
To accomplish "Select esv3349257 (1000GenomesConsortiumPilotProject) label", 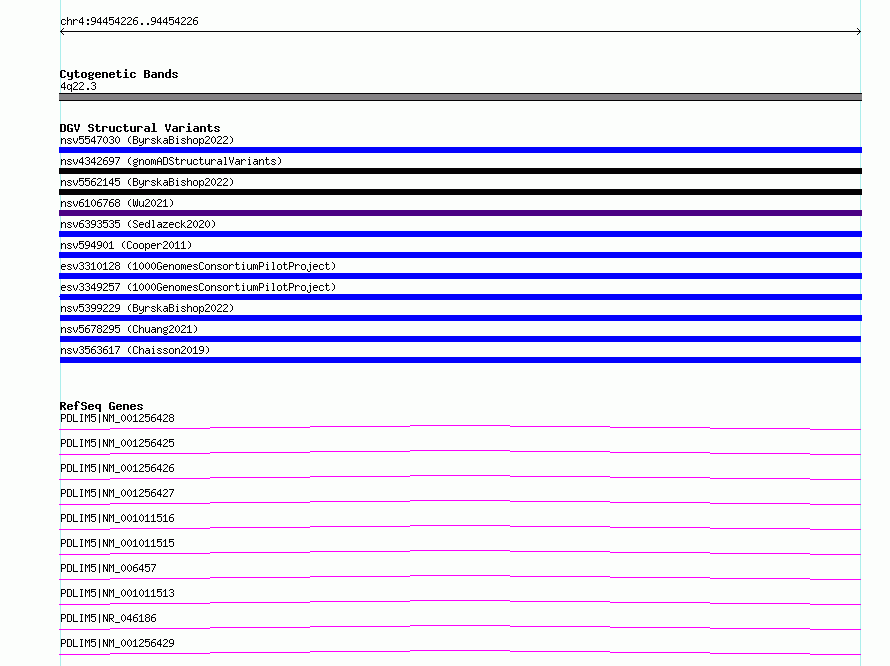I will click(198, 287).
